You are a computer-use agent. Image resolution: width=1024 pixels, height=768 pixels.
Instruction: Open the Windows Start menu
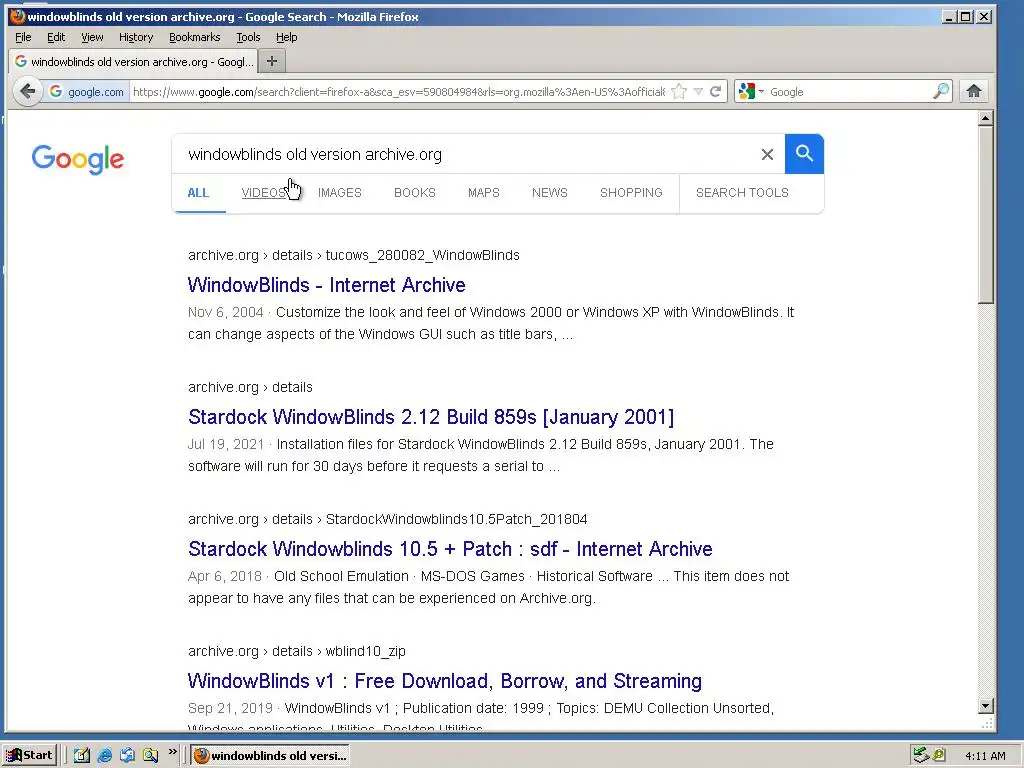pyautogui.click(x=29, y=755)
